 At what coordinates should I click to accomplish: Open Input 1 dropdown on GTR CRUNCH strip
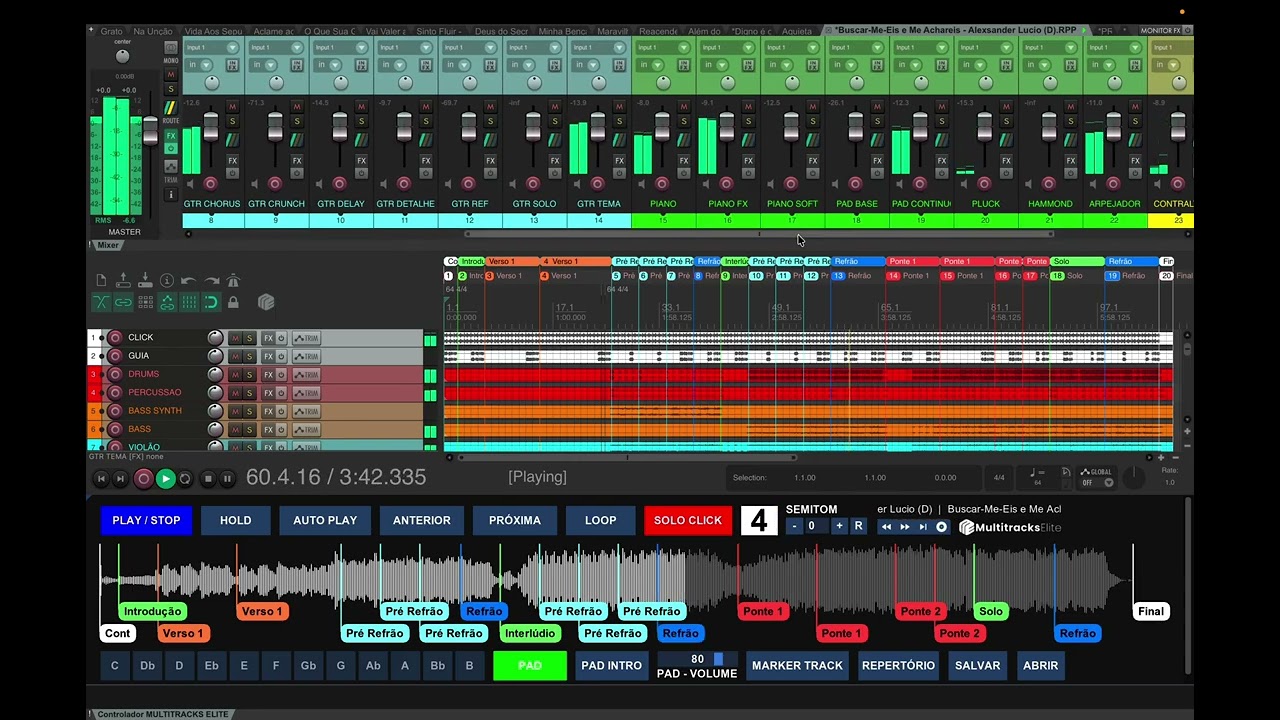[276, 47]
